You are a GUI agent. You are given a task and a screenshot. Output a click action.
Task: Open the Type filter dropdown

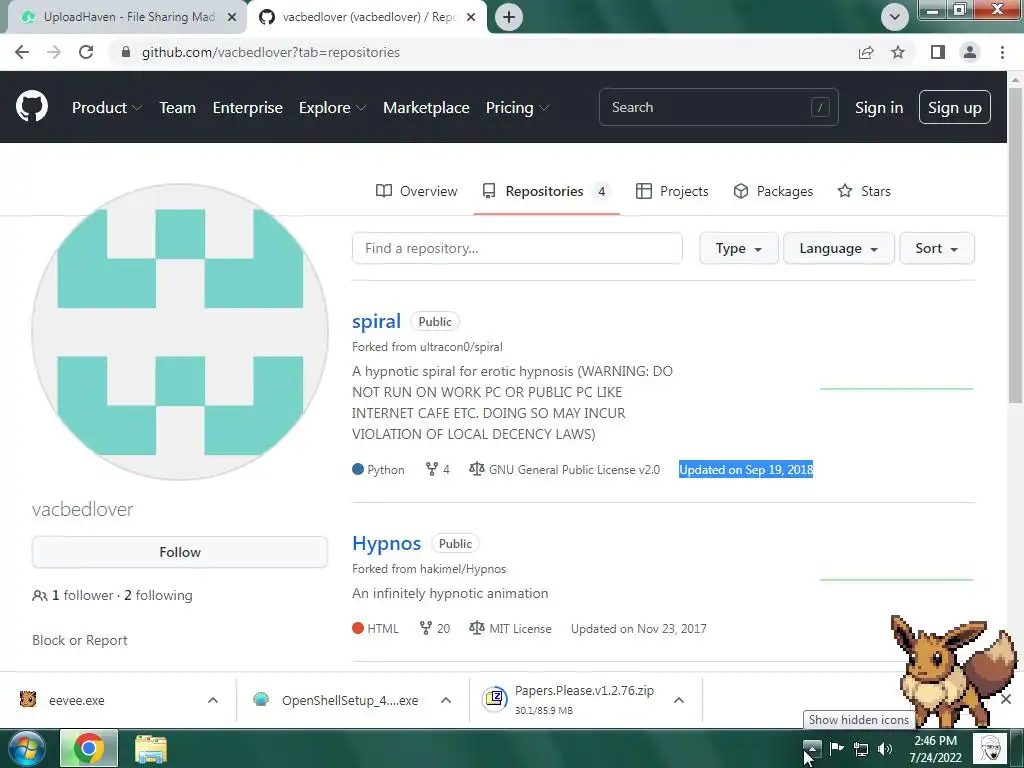click(x=739, y=248)
